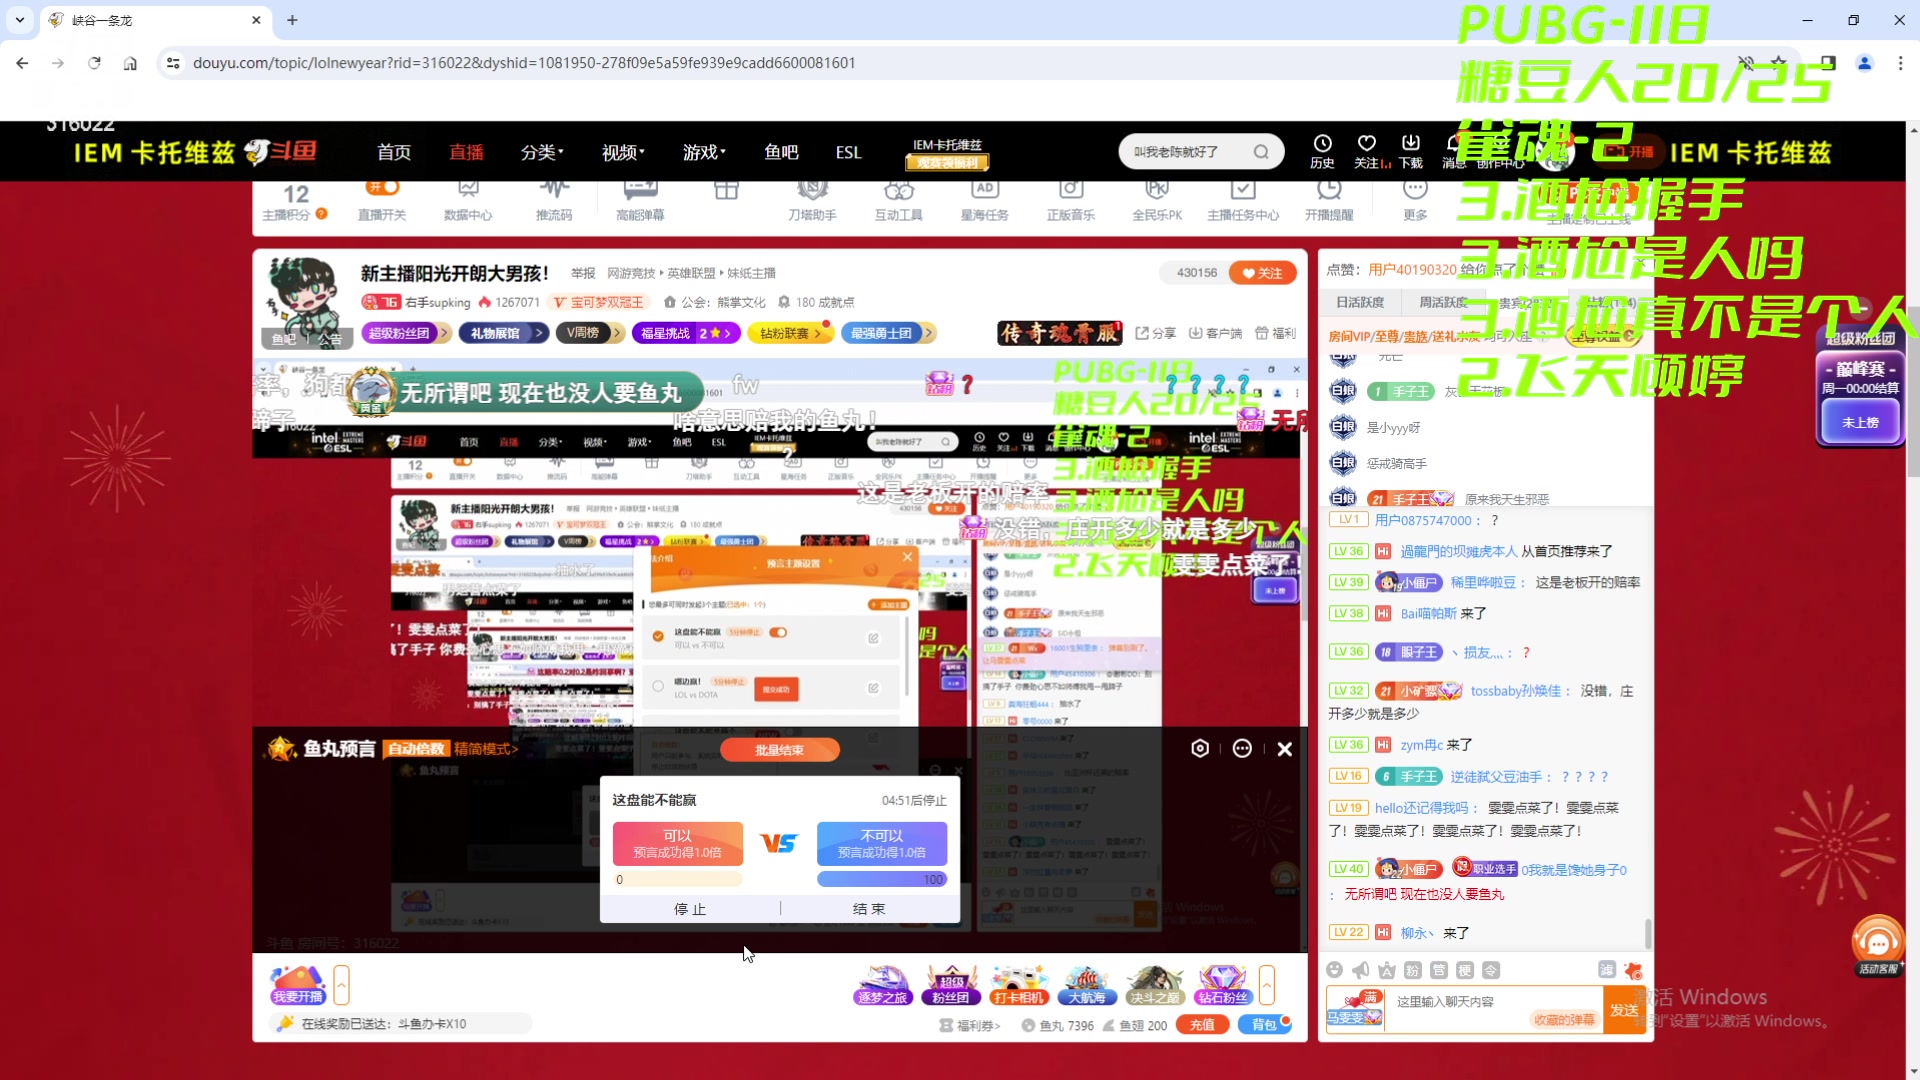Open the 刀塔助手 assistant icon
Screen dimensions: 1920x1080
coord(812,200)
